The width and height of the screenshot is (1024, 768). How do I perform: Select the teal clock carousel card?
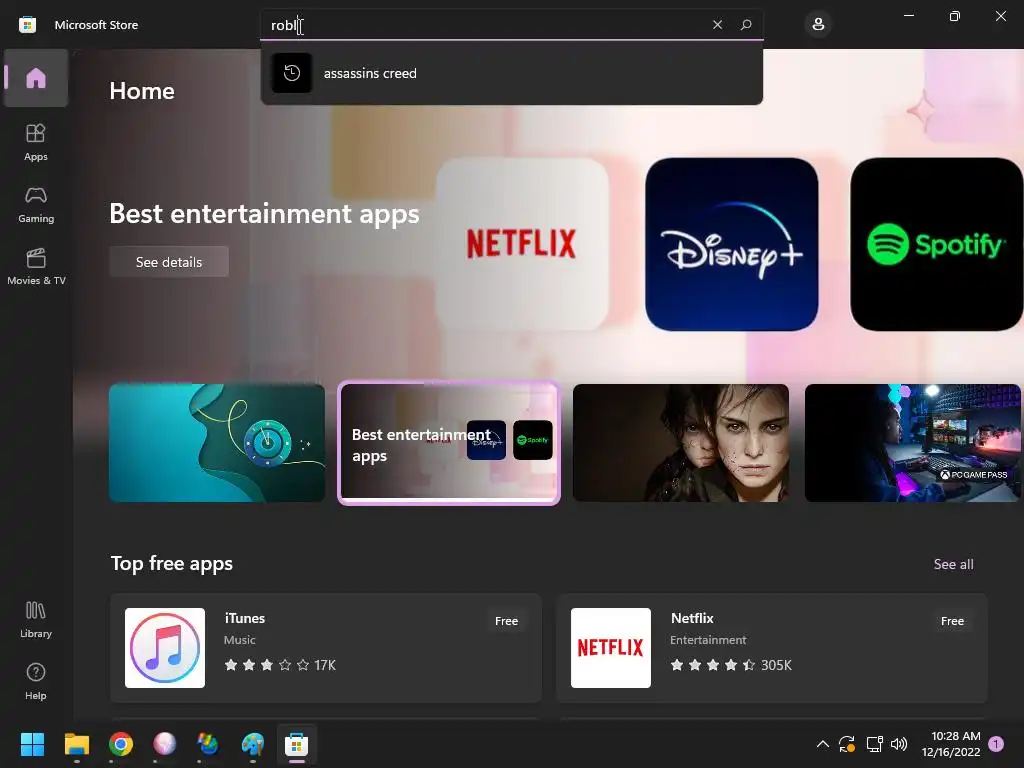pos(217,443)
